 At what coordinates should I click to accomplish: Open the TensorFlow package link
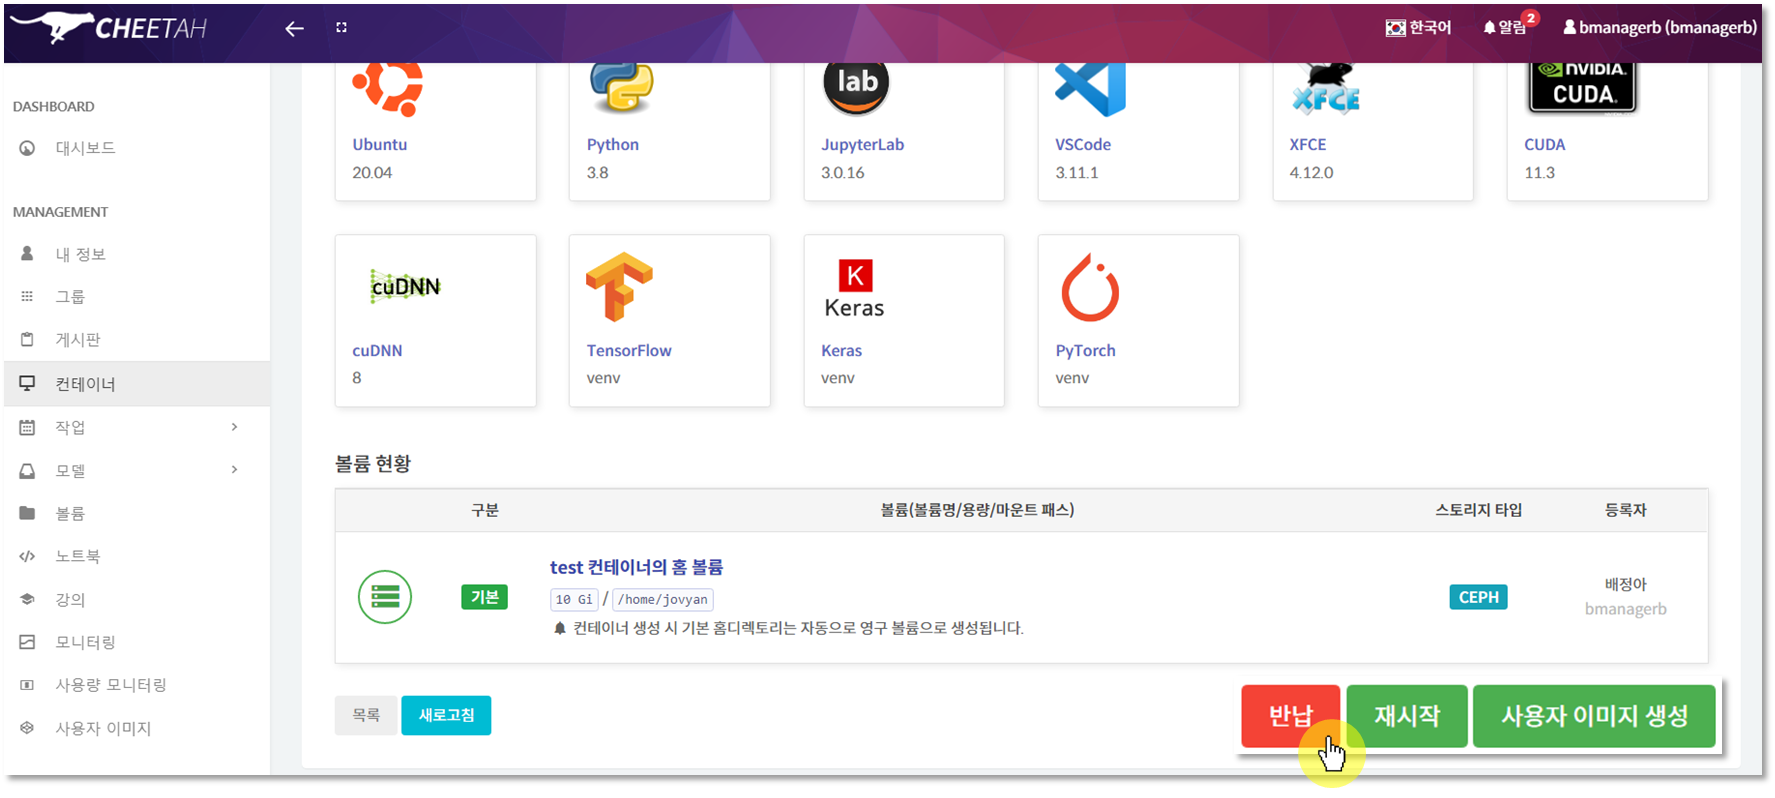coord(629,351)
